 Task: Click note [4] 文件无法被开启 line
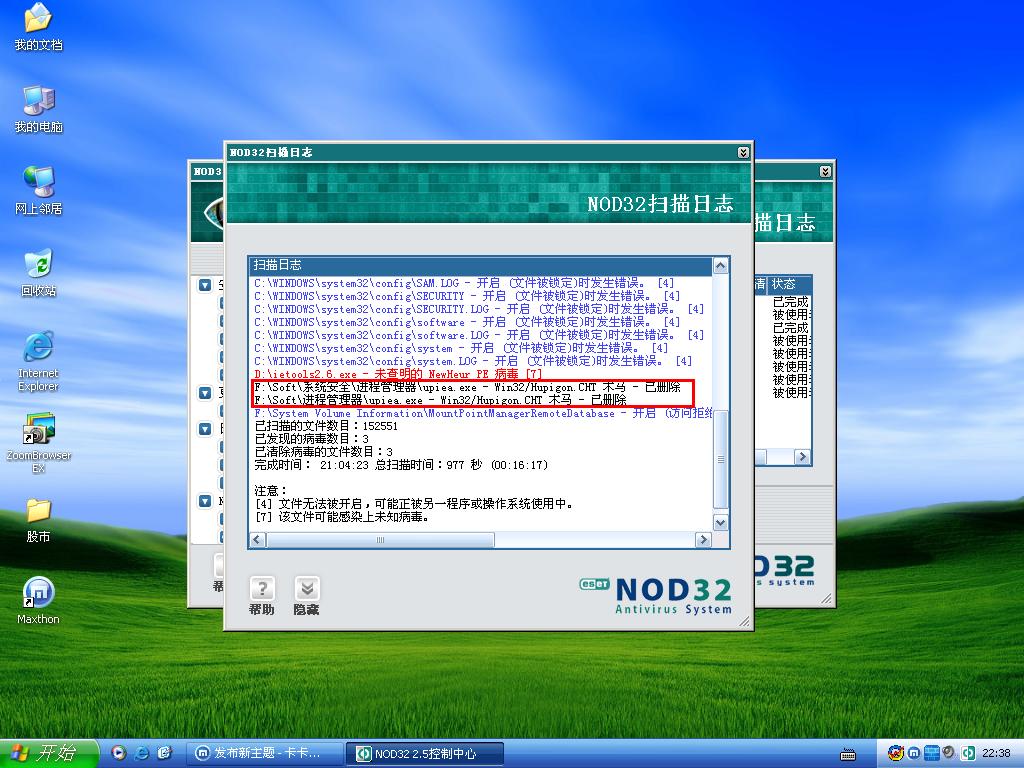[x=414, y=504]
